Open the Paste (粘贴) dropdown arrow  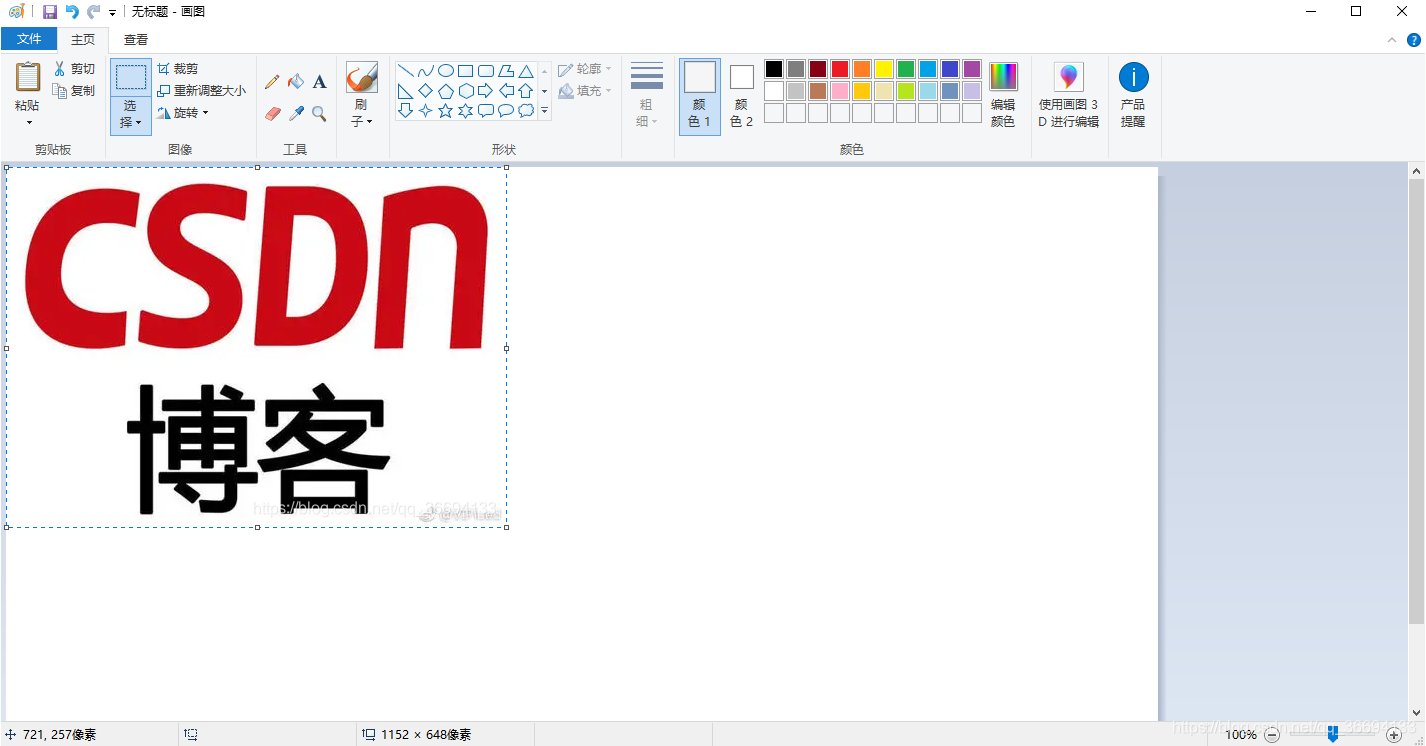point(28,122)
